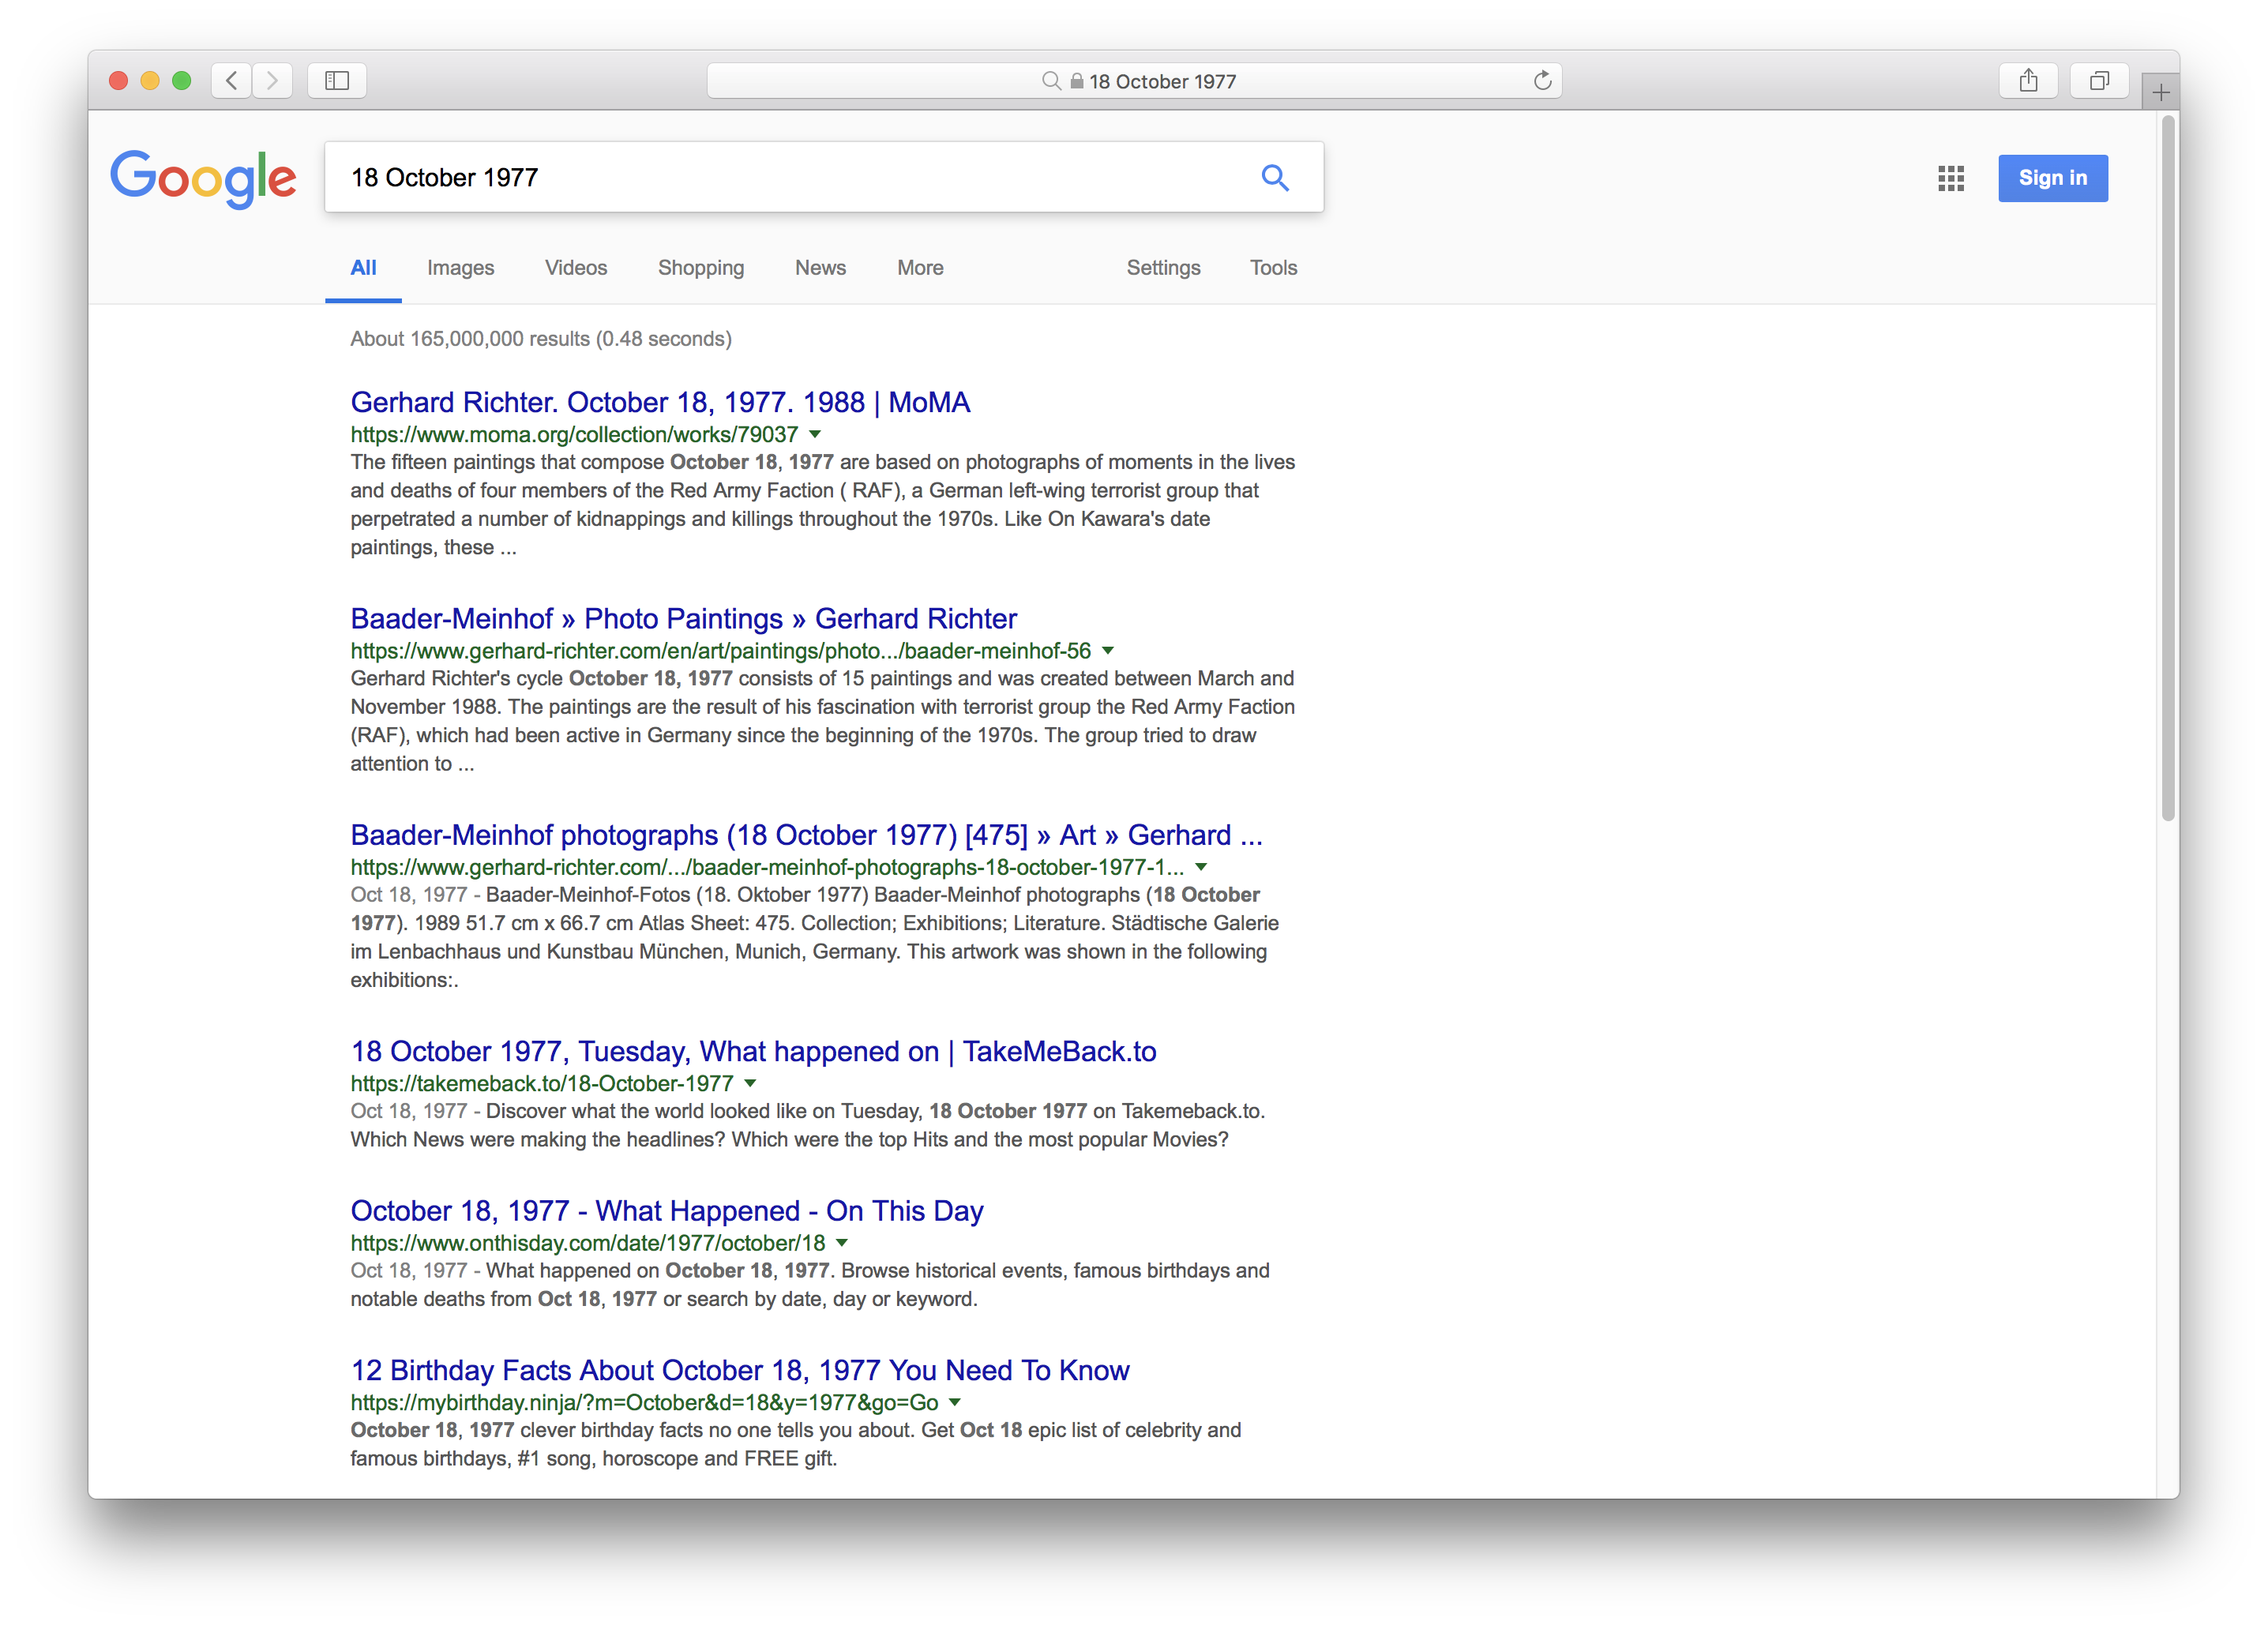Open Baader-Meinhof Photo Paintings result link
Viewport: 2268px width, 1625px height.
[683, 618]
